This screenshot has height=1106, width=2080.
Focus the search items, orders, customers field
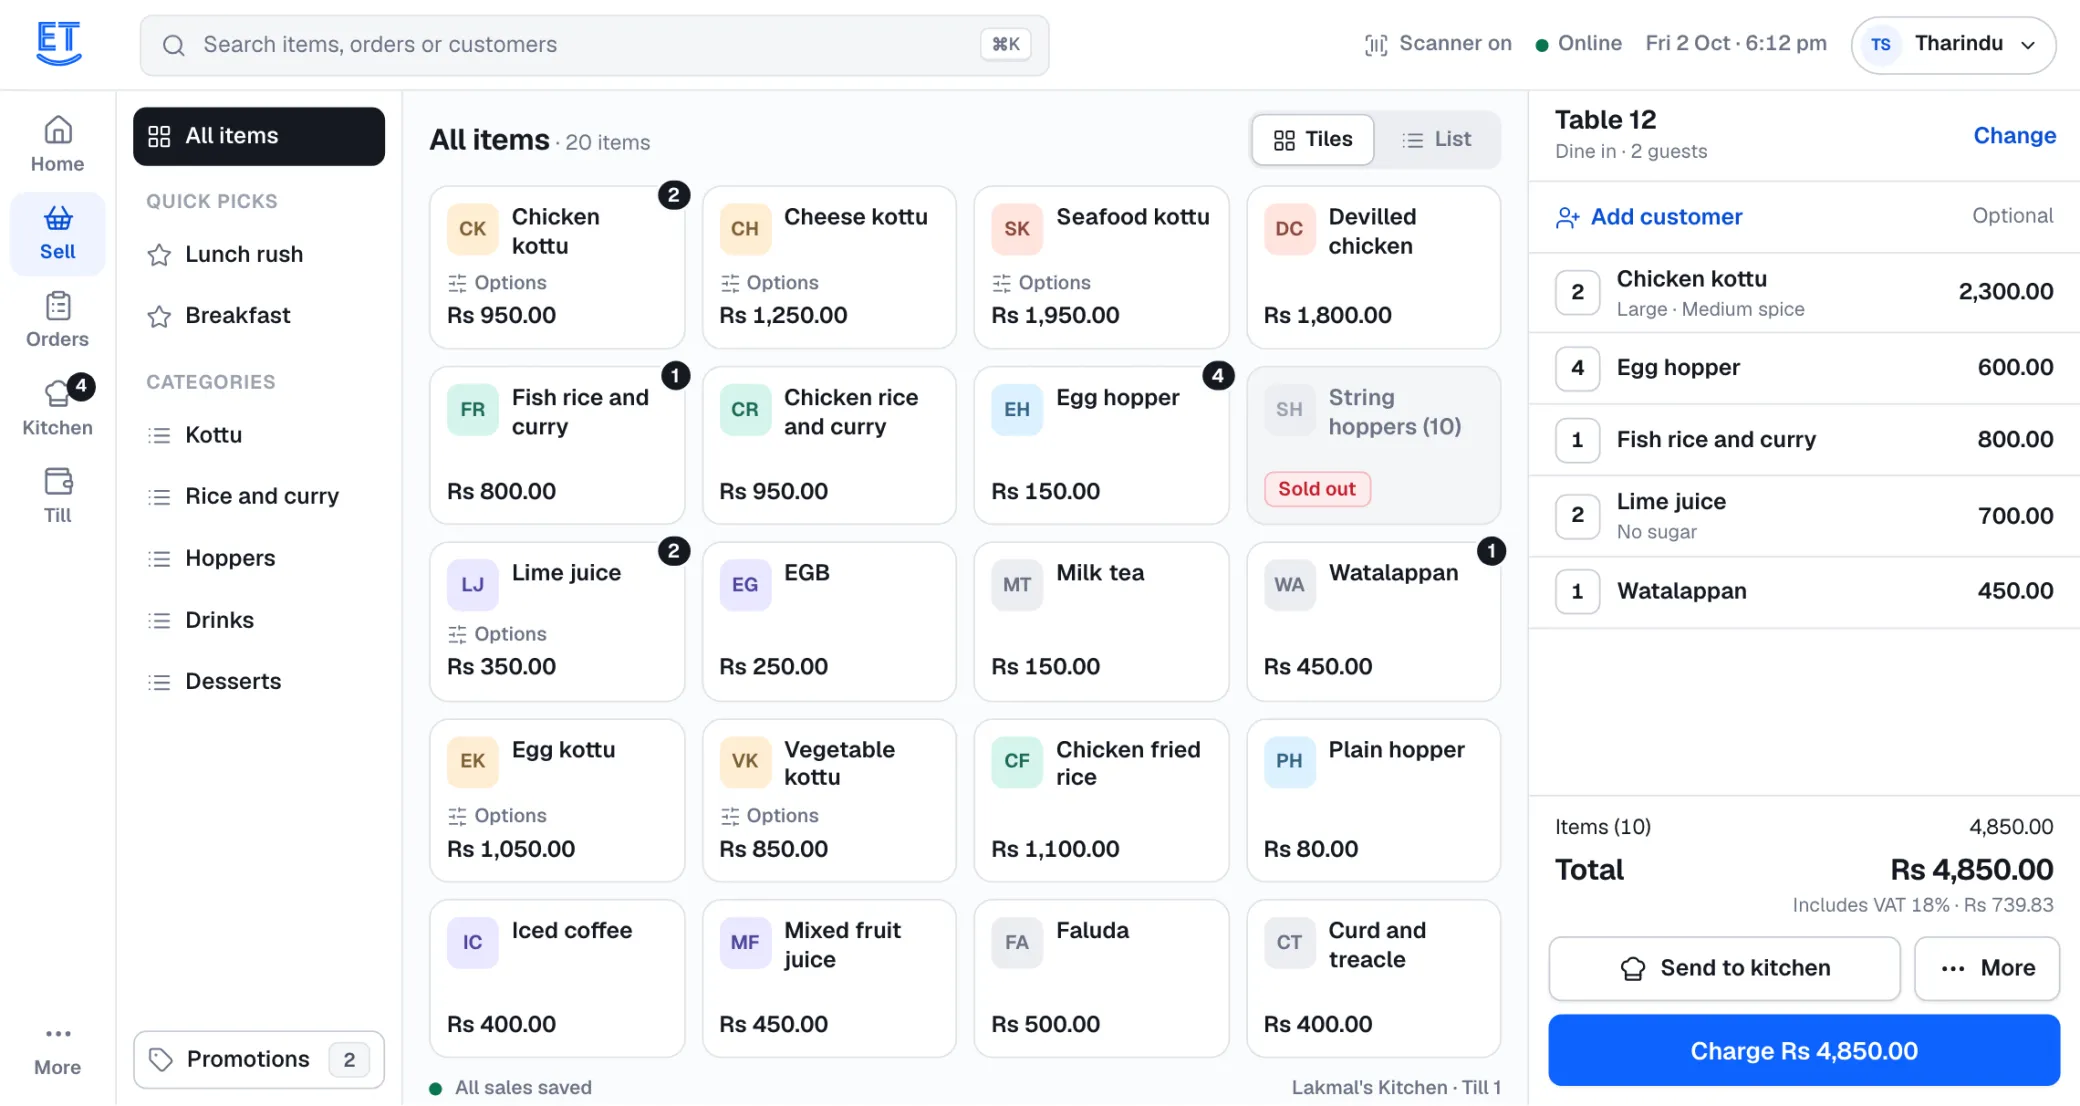[x=594, y=45]
